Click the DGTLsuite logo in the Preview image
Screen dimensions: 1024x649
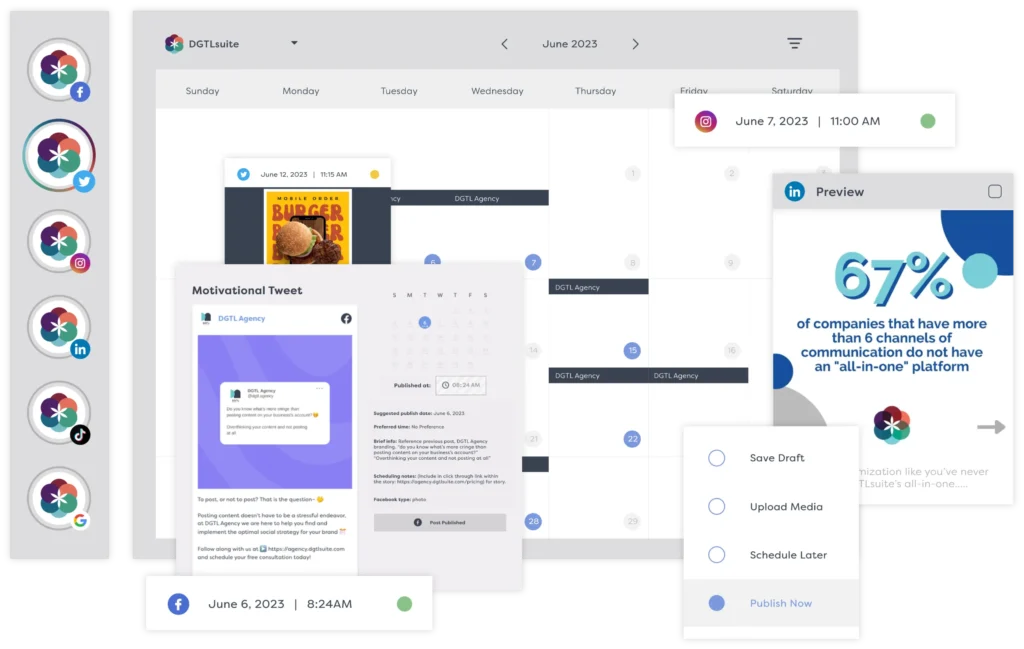pos(891,425)
